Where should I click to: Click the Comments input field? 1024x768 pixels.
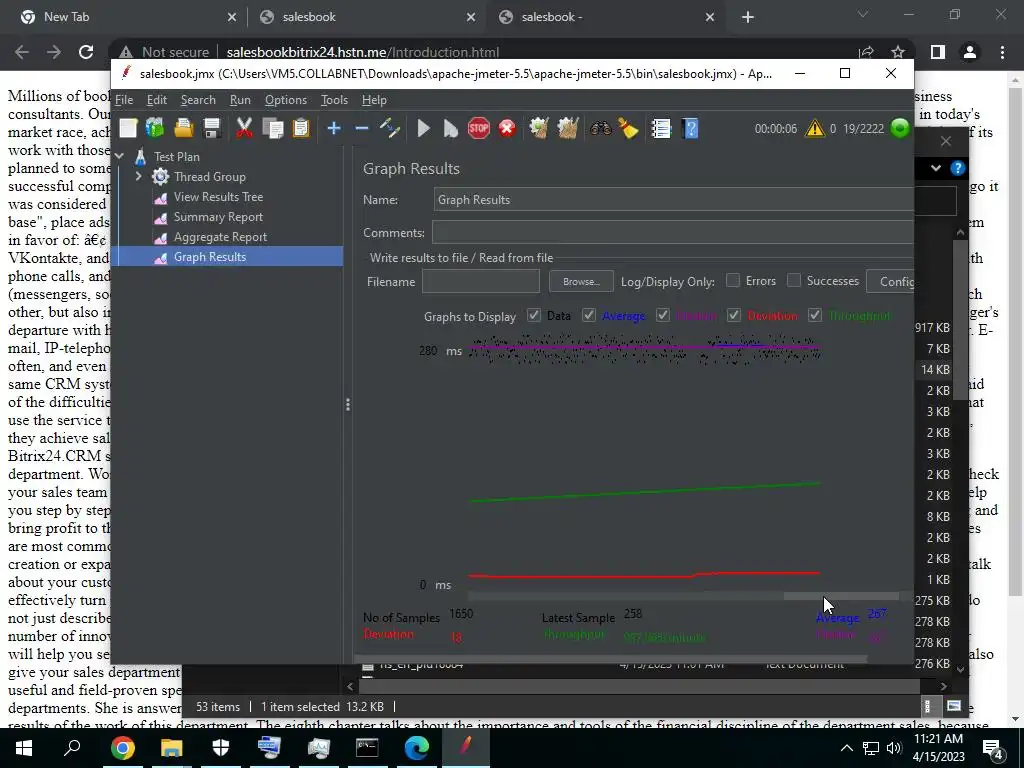[673, 232]
